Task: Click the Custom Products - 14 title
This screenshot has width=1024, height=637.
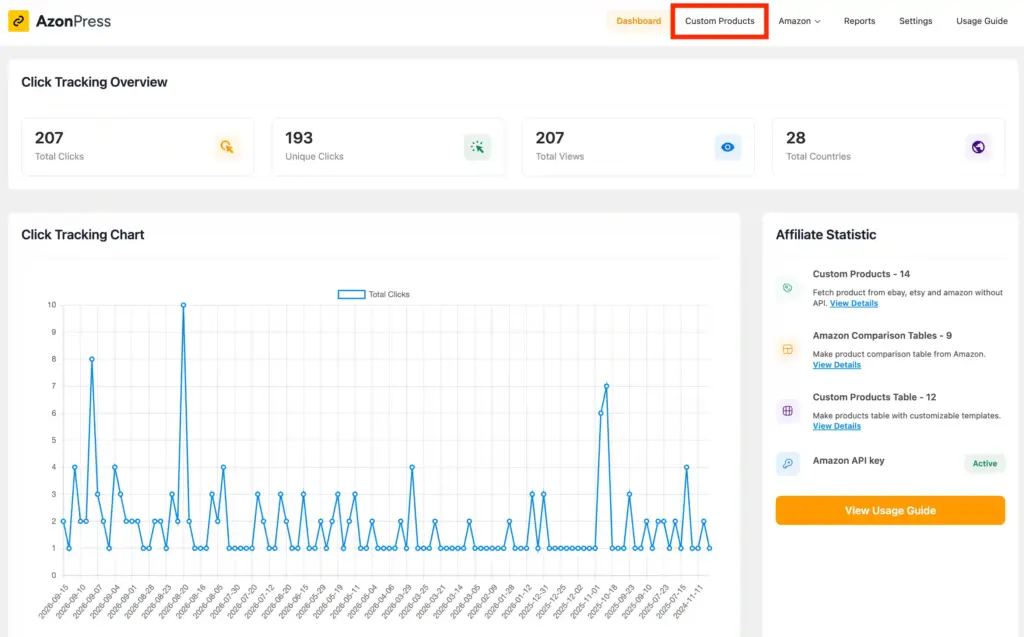Action: click(861, 274)
